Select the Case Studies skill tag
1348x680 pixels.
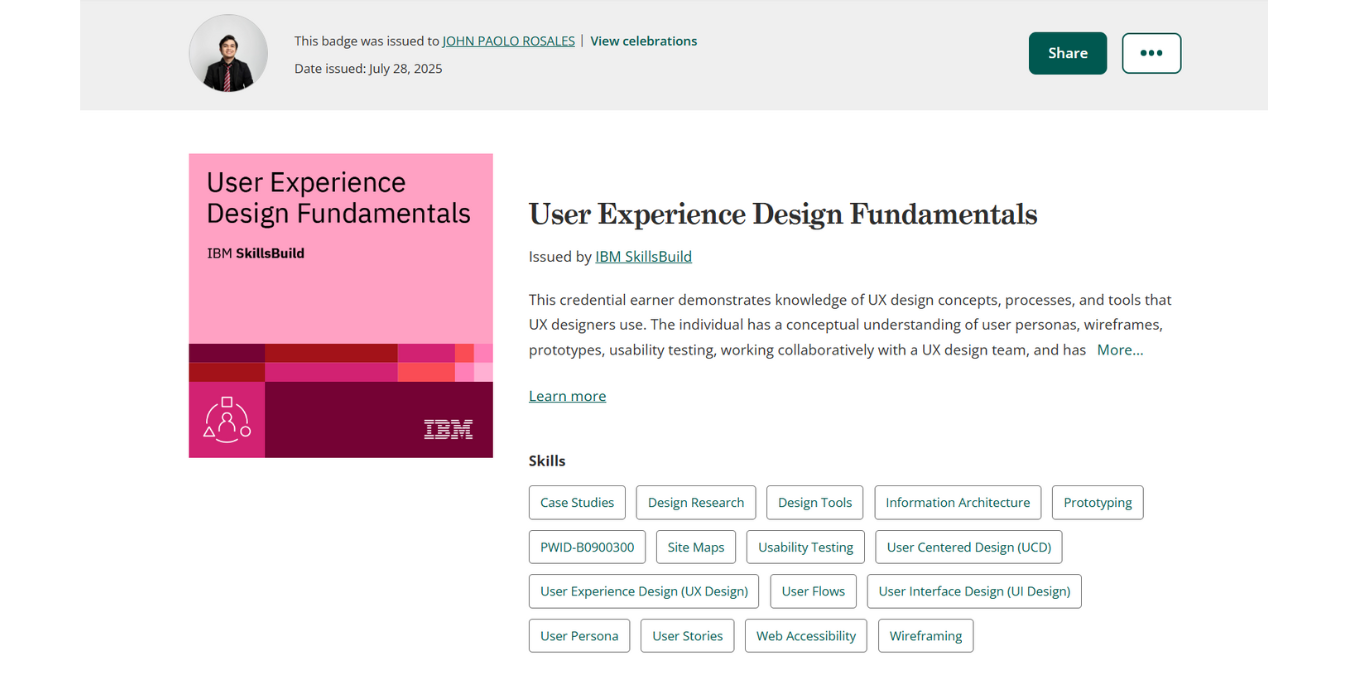(x=577, y=502)
